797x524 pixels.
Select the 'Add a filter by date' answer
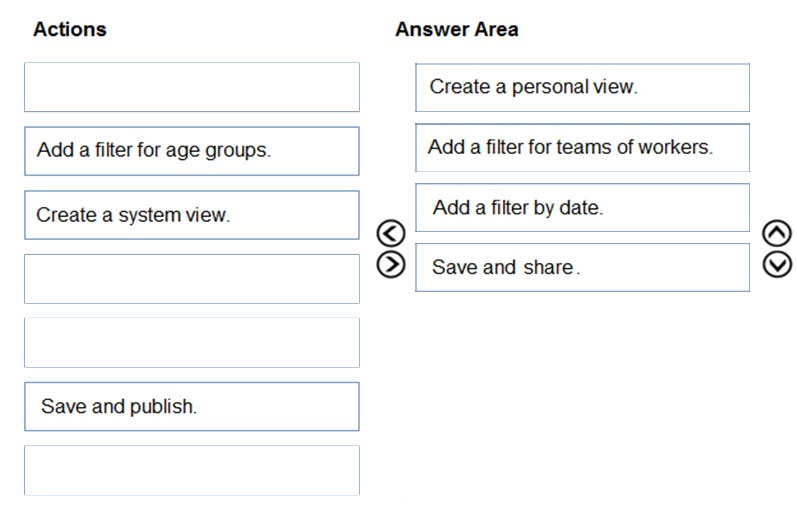[583, 207]
